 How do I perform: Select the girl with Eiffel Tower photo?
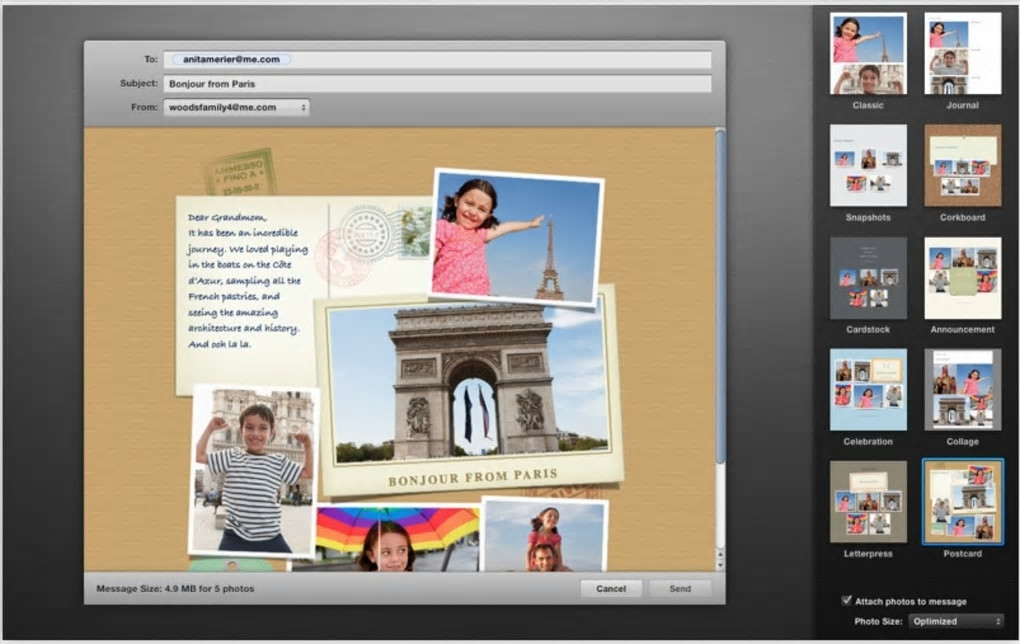(517, 237)
